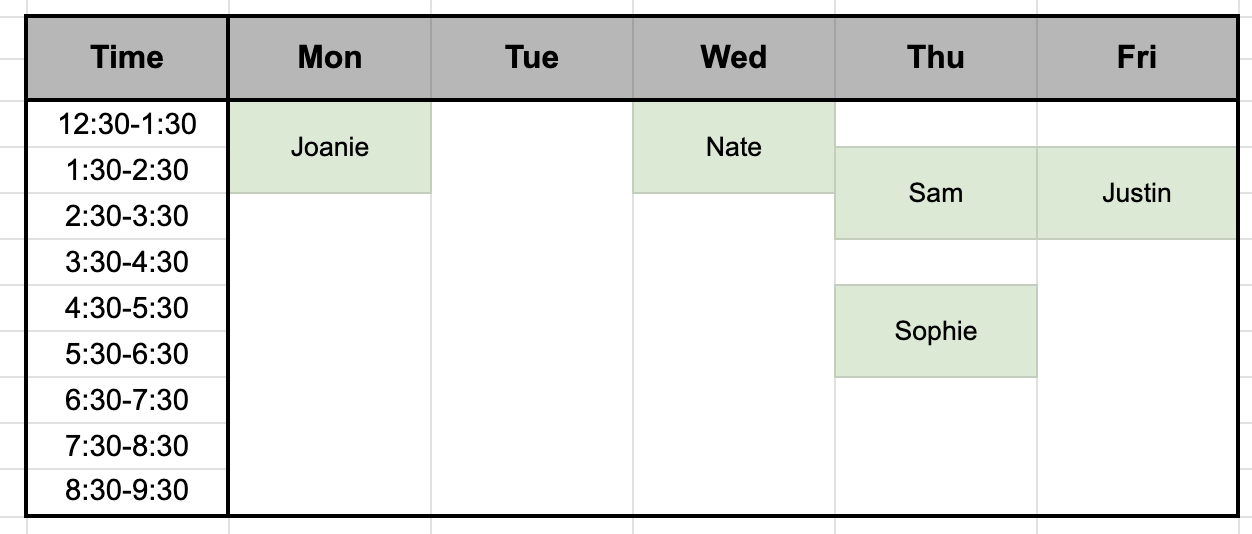Click the 4:30-5:30 time label
Image resolution: width=1252 pixels, height=534 pixels.
[x=127, y=308]
